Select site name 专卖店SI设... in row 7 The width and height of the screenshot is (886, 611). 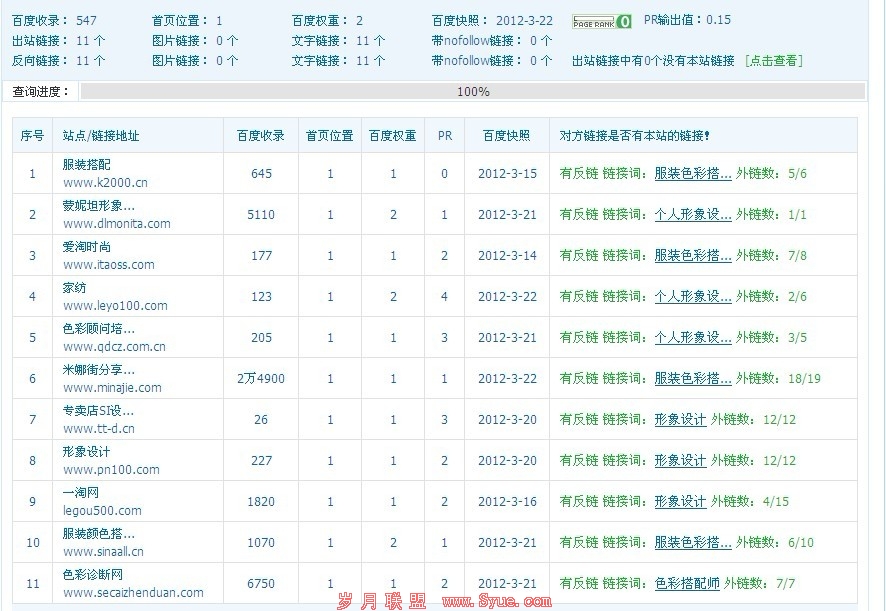(98, 410)
